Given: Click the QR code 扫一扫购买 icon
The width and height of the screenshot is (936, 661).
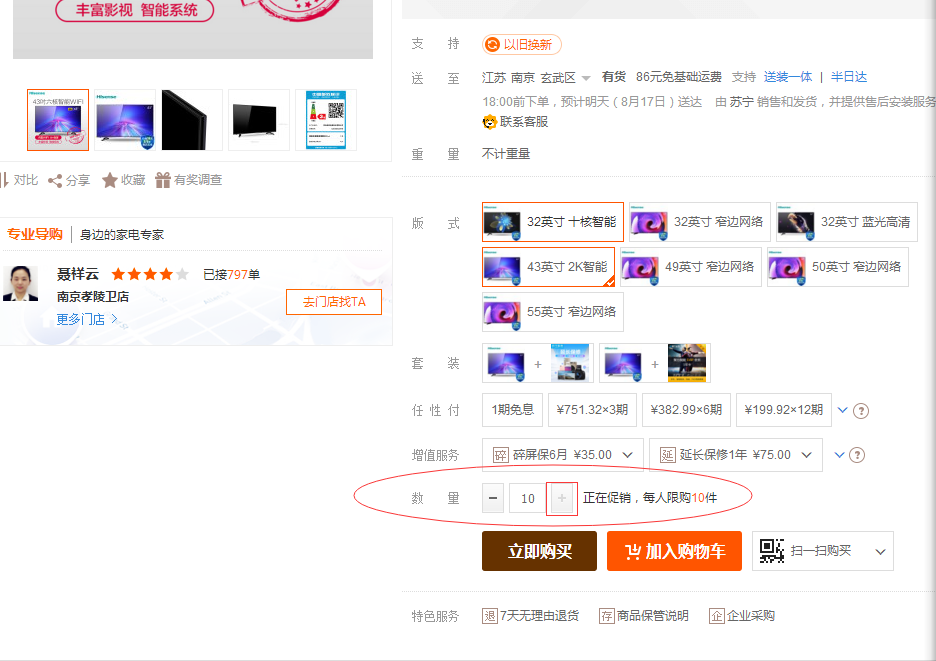Looking at the screenshot, I should coord(771,551).
